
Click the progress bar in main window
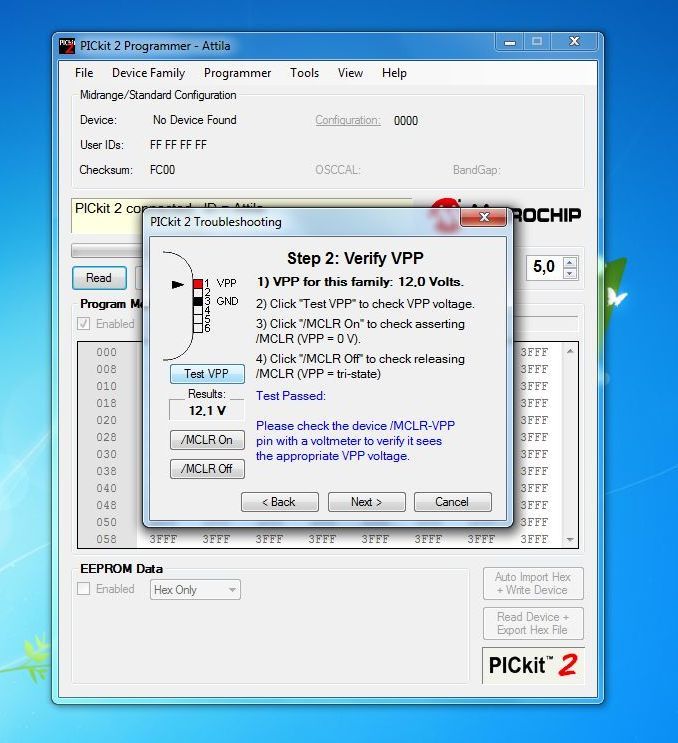tap(107, 251)
